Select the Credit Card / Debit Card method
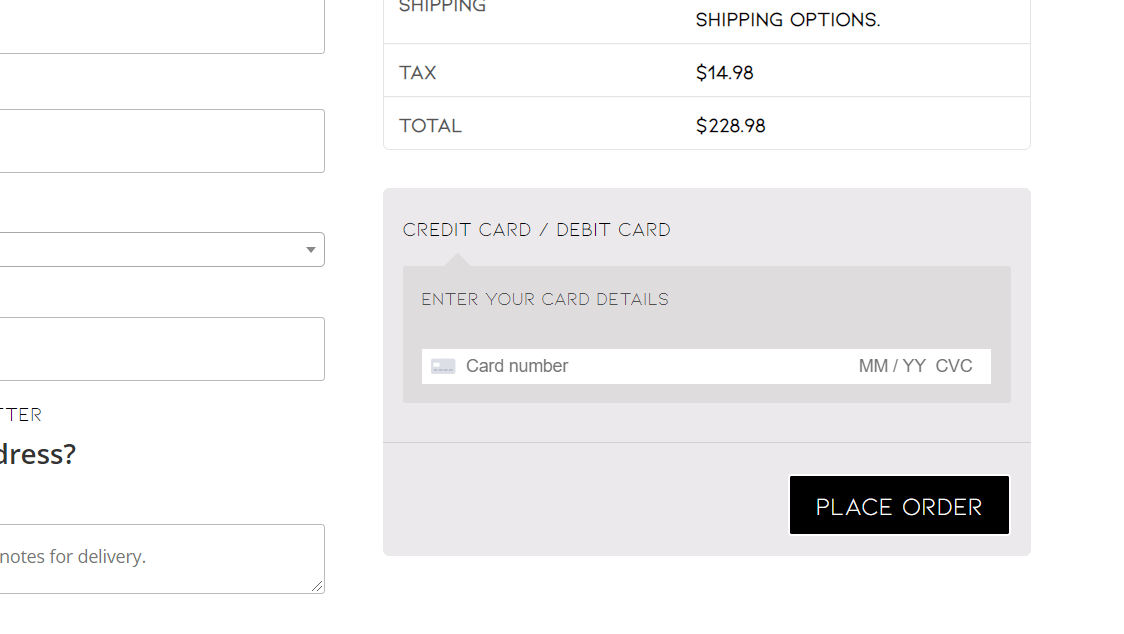The height and width of the screenshot is (634, 1124). click(x=536, y=230)
